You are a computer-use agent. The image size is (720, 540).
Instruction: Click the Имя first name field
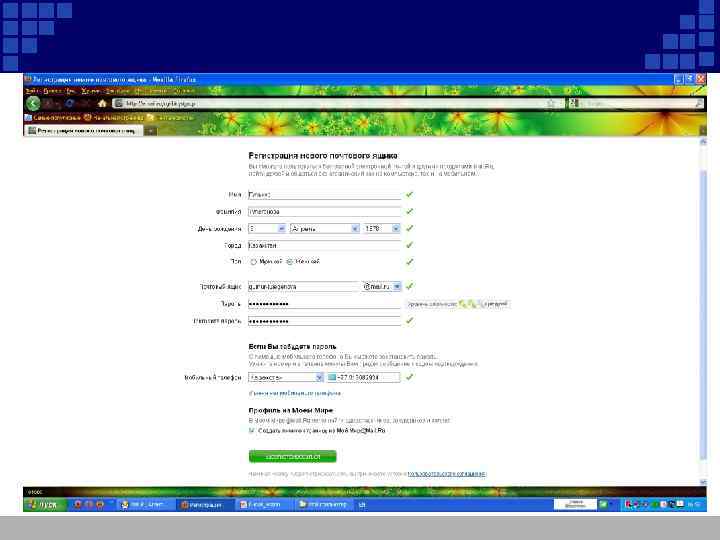click(324, 195)
